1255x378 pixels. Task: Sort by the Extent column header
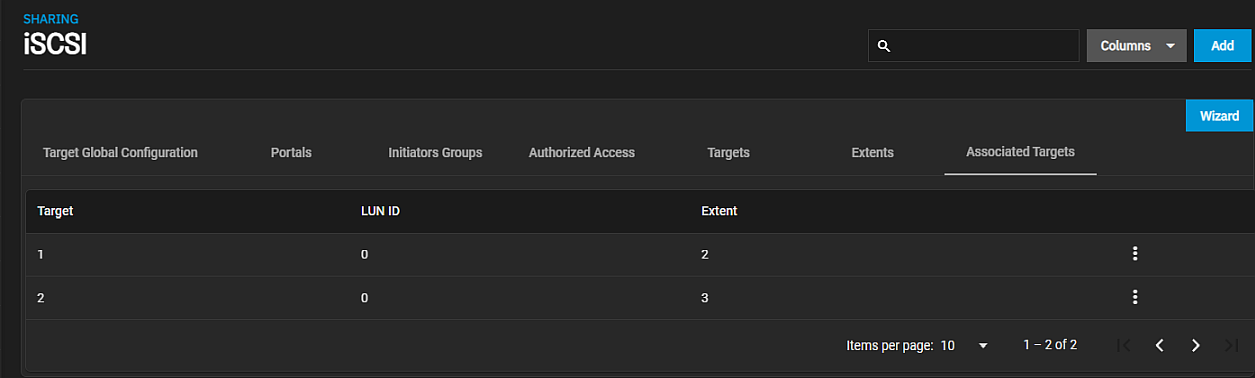(x=719, y=211)
